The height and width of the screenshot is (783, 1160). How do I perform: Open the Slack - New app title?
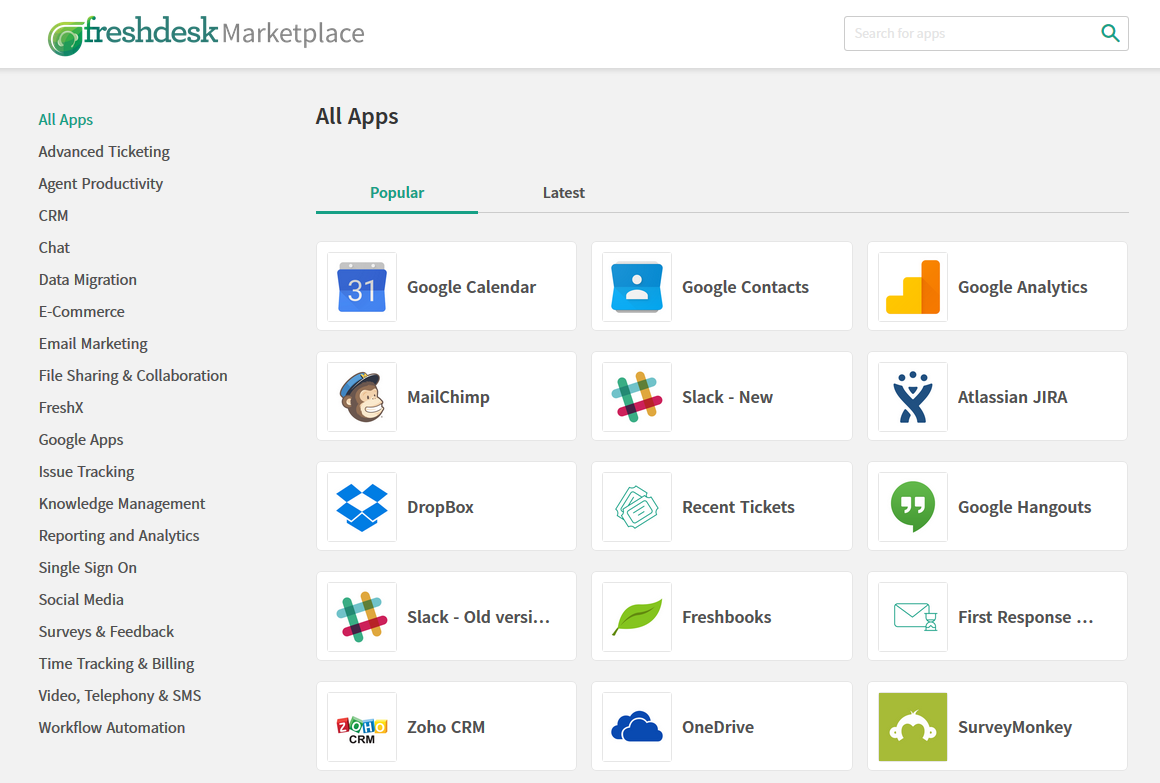[x=727, y=397]
